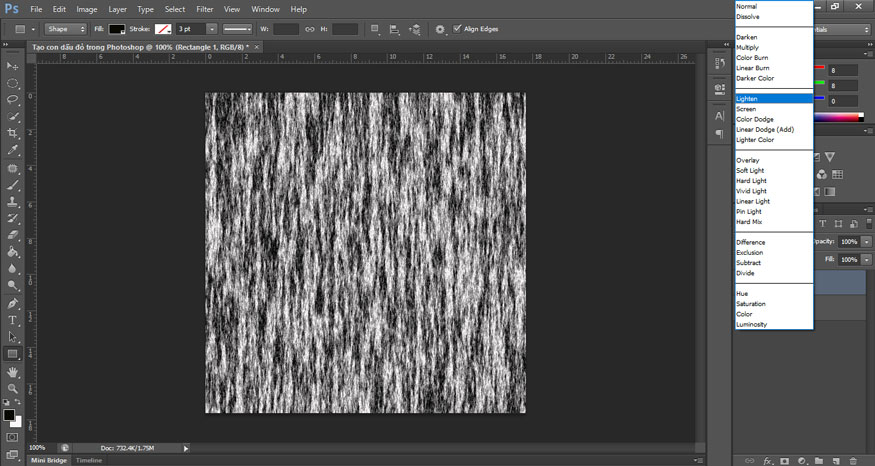875x466 pixels.
Task: Select the Horizontal Type tool
Action: tap(12, 320)
